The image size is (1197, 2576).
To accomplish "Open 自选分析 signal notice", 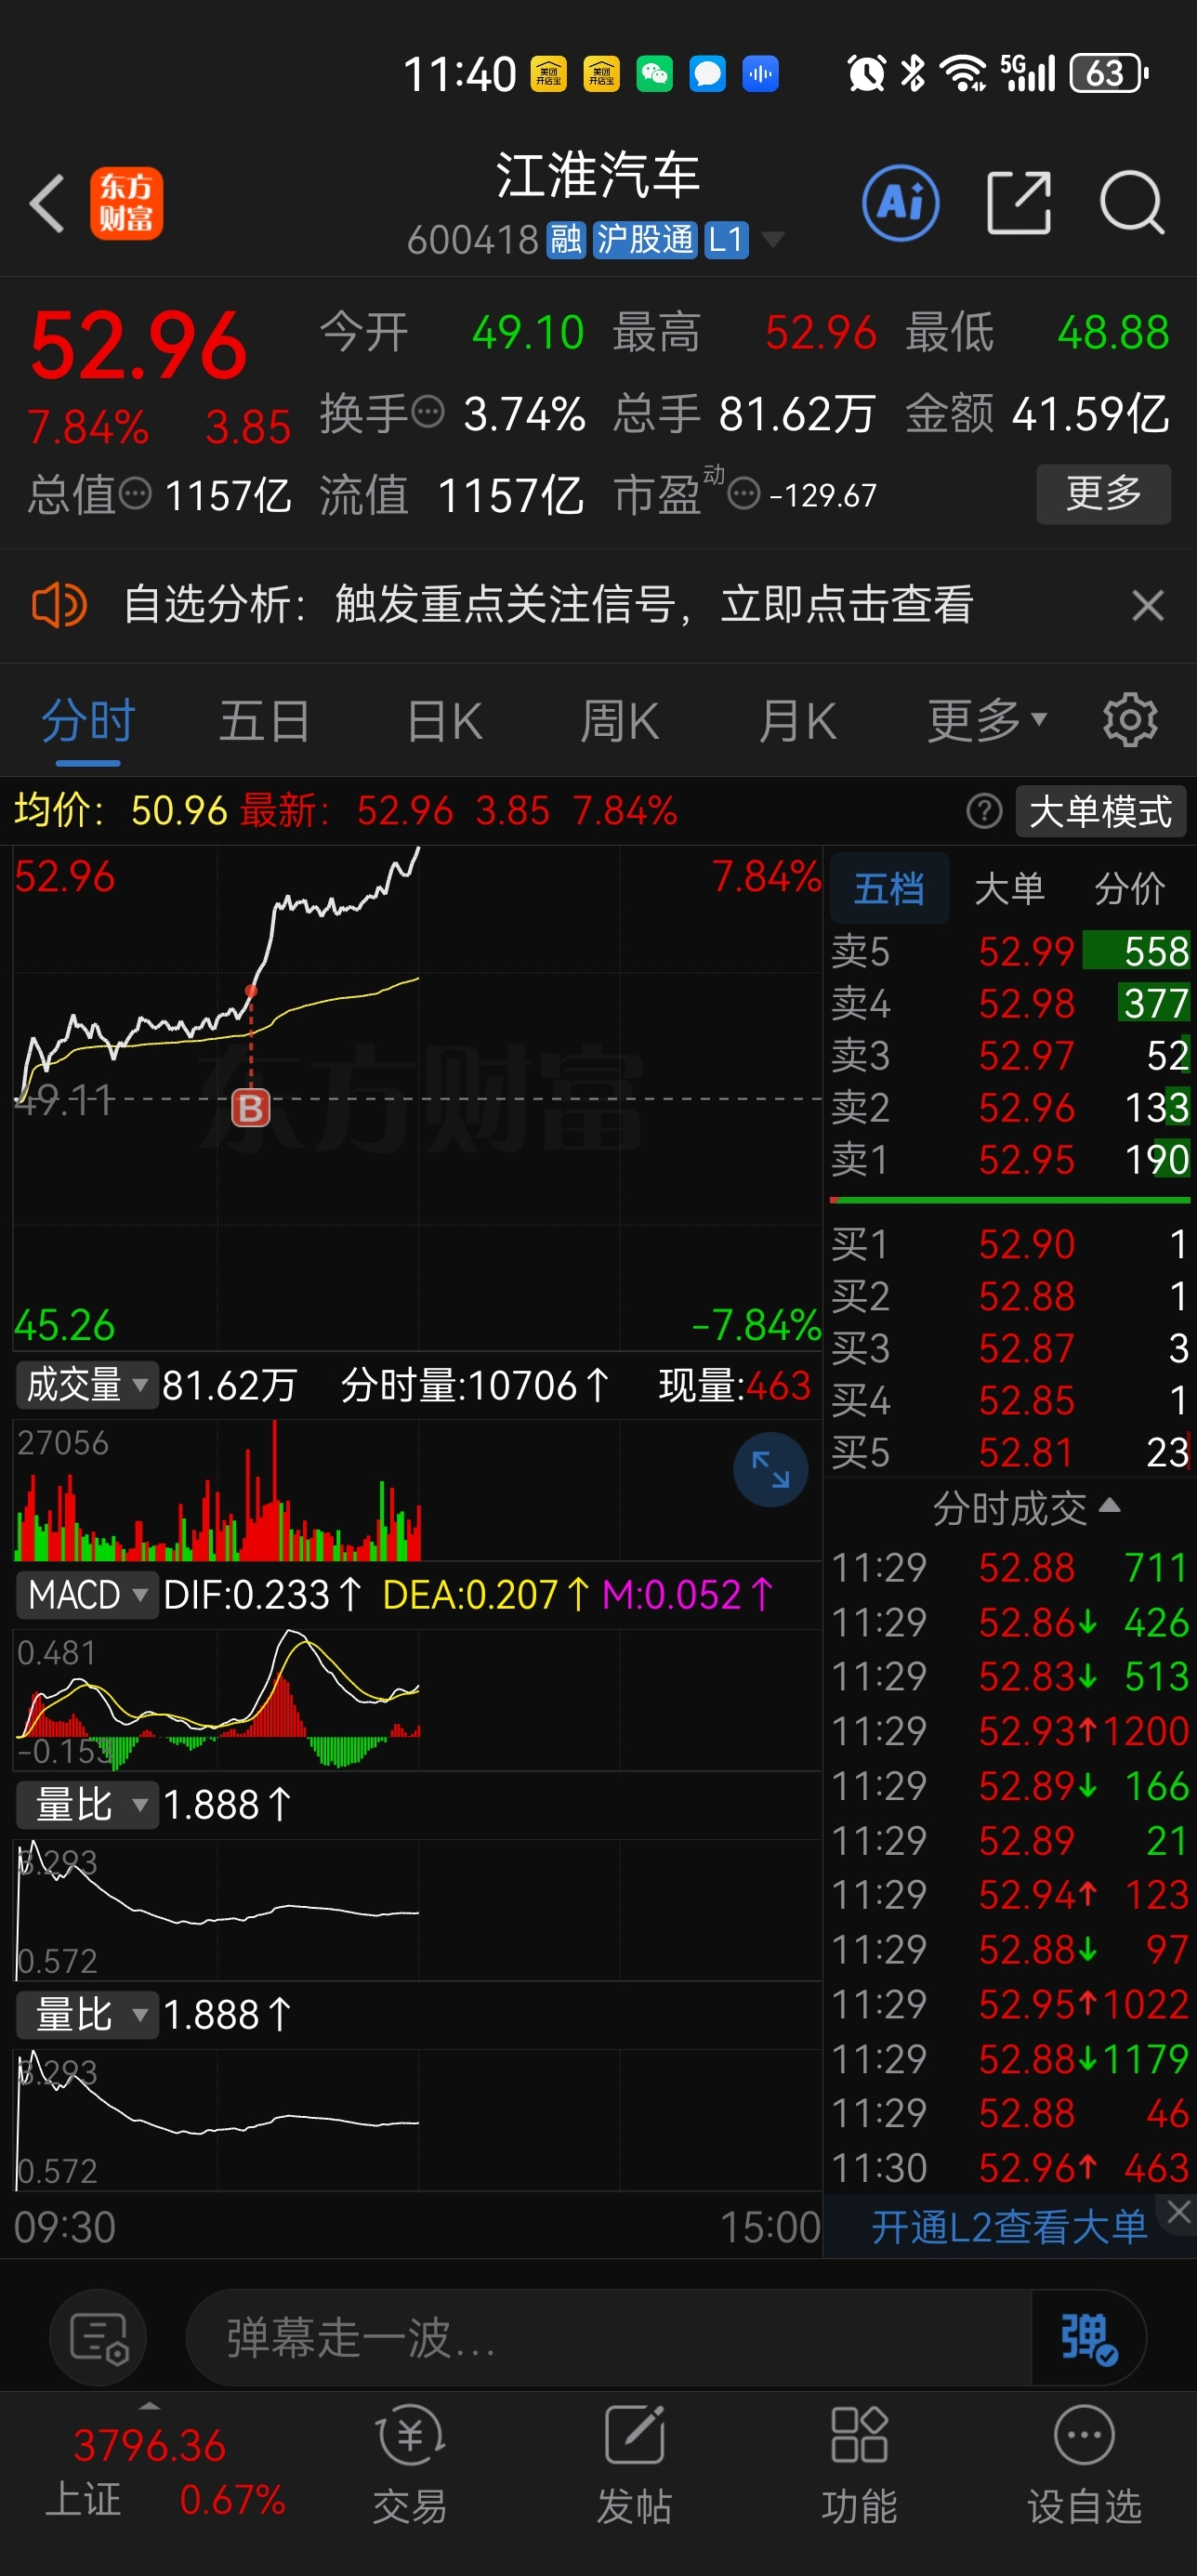I will (x=547, y=605).
